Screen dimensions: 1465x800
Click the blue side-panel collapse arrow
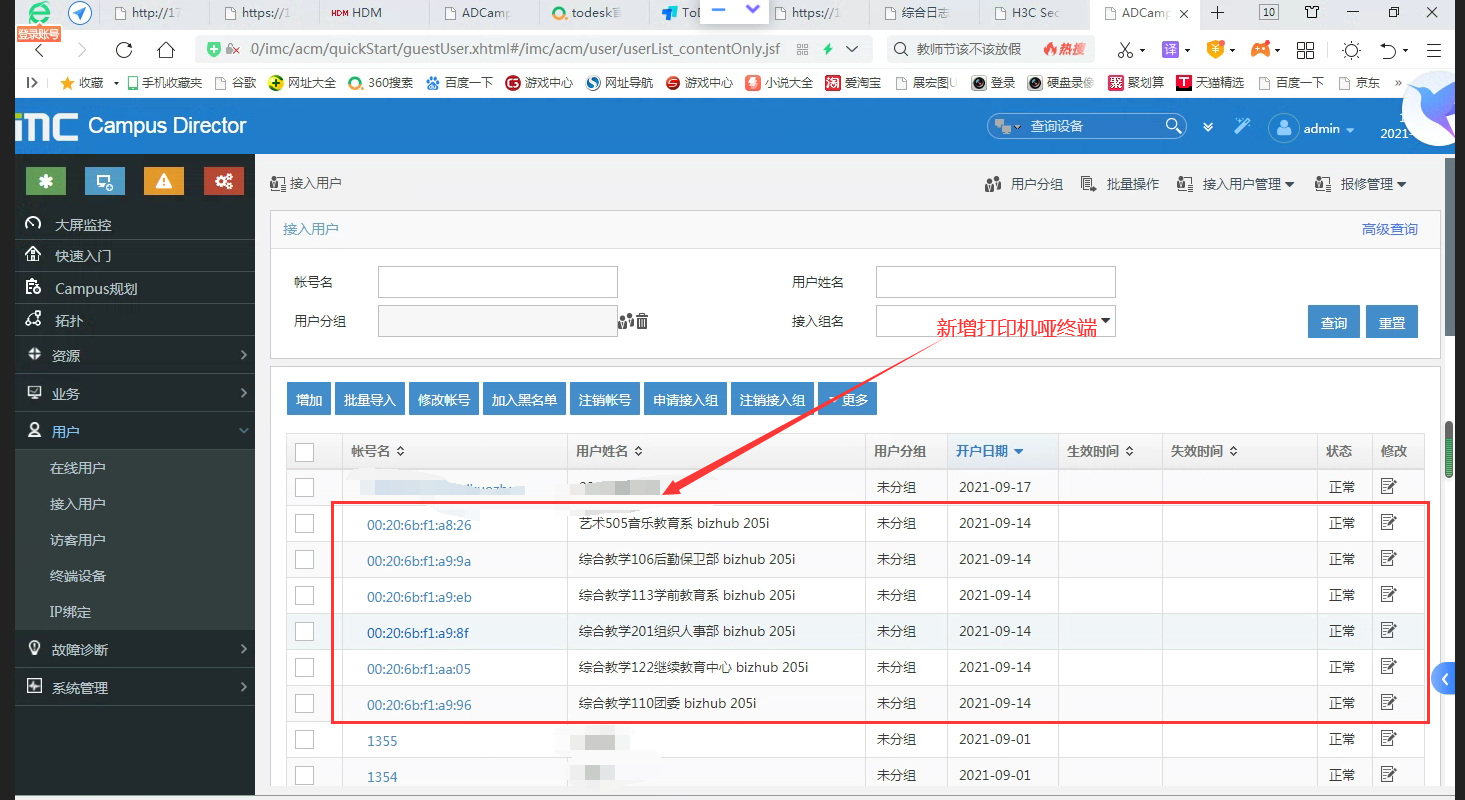(x=1445, y=680)
